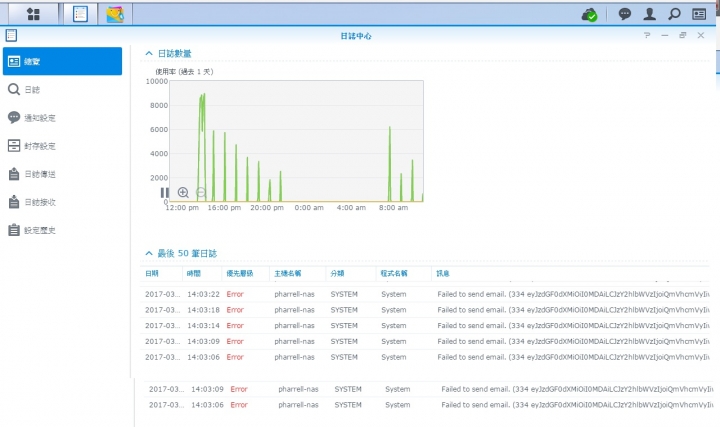Zoom in on the usage chart
Viewport: 720px width, 427px height.
pyautogui.click(x=183, y=192)
